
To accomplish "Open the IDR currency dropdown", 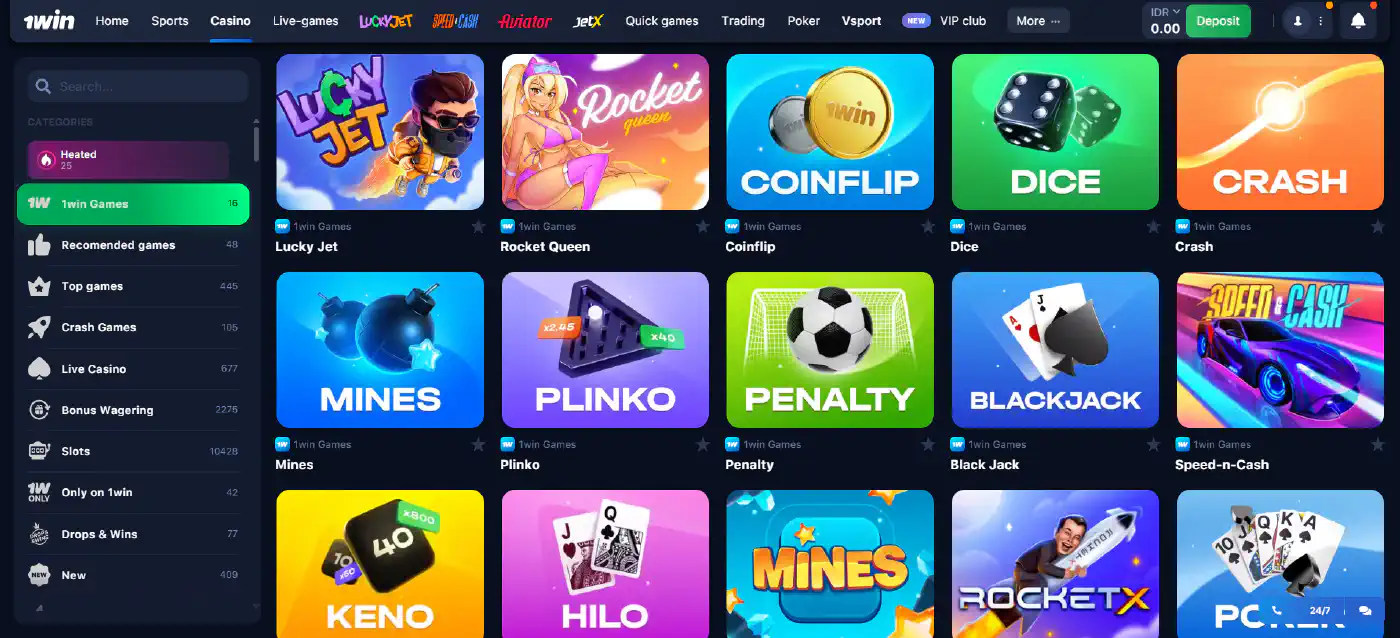I will (x=1165, y=12).
